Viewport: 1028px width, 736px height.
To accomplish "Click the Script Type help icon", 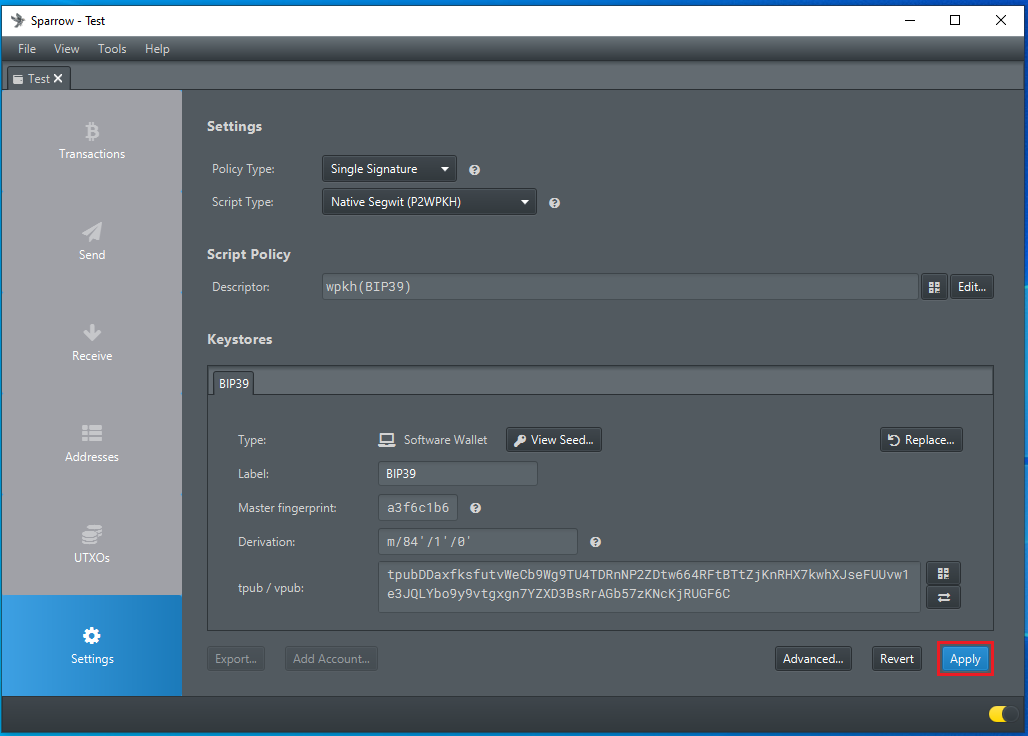I will point(555,203).
